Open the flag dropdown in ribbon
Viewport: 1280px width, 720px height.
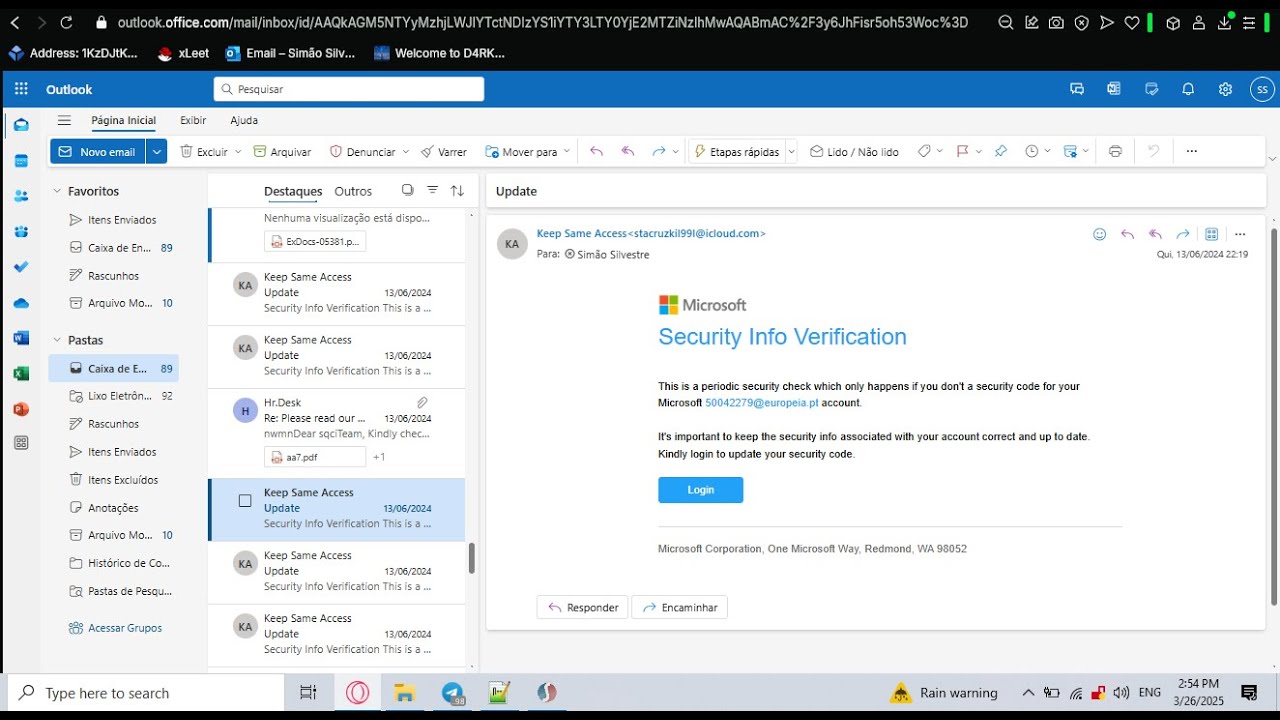pos(977,152)
